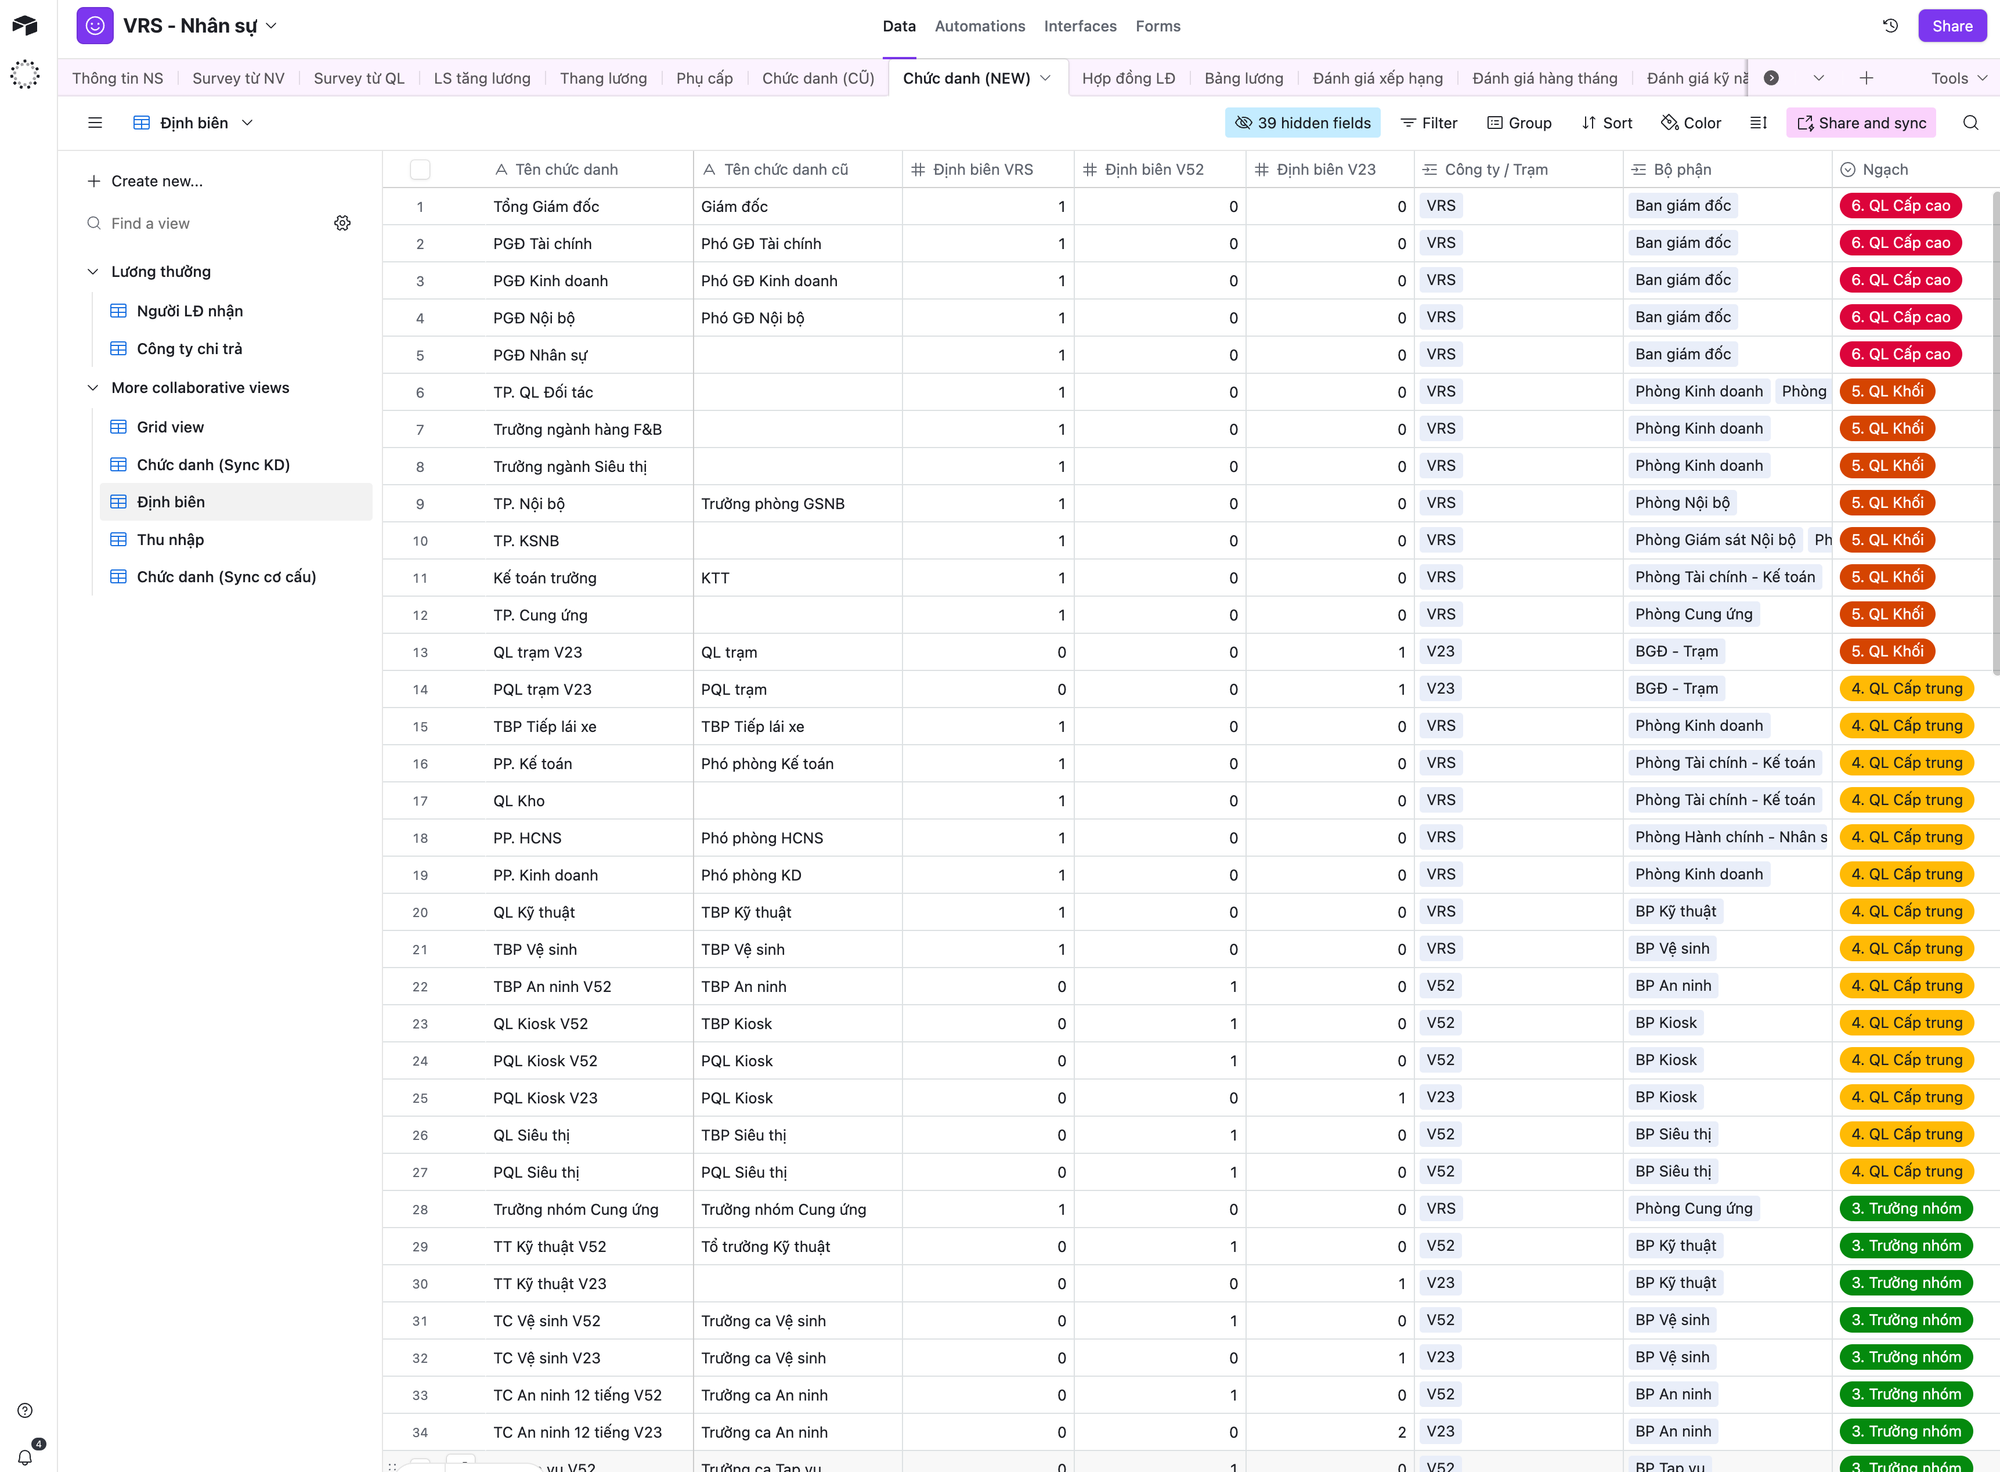Viewport: 2000px width, 1472px height.
Task: Open the notifications bell icon
Action: point(26,1457)
